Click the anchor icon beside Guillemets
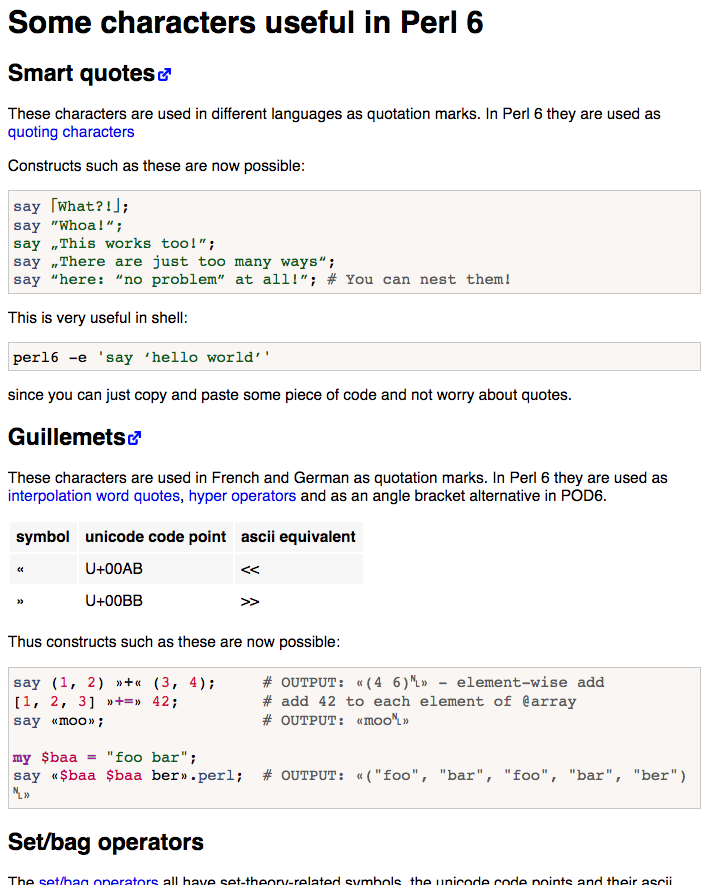The image size is (710, 885). [135, 438]
